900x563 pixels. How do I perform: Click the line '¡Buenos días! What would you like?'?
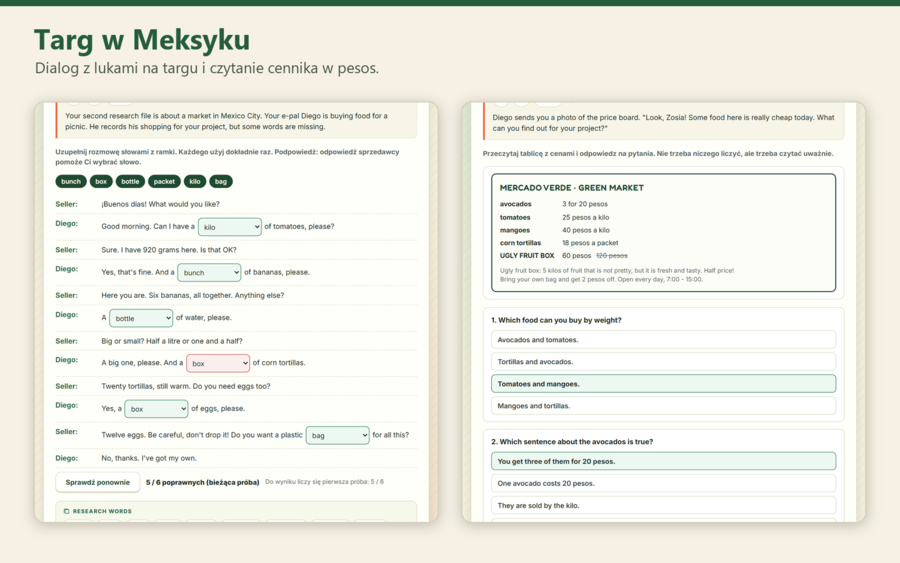pyautogui.click(x=160, y=204)
